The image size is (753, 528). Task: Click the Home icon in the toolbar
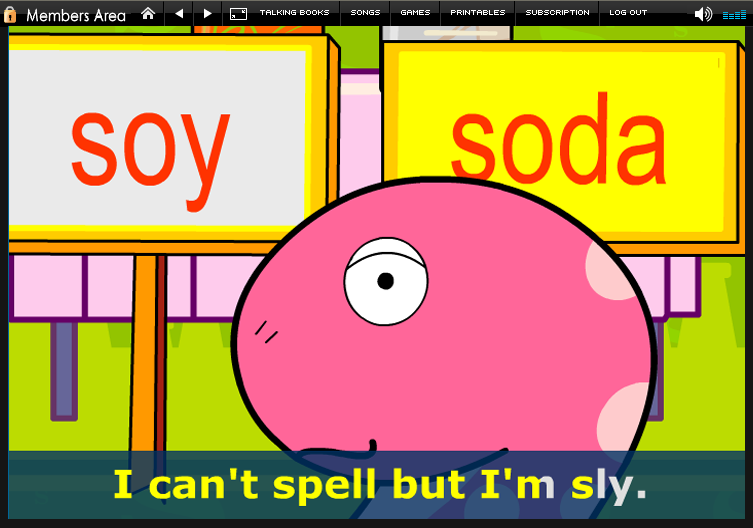point(148,13)
